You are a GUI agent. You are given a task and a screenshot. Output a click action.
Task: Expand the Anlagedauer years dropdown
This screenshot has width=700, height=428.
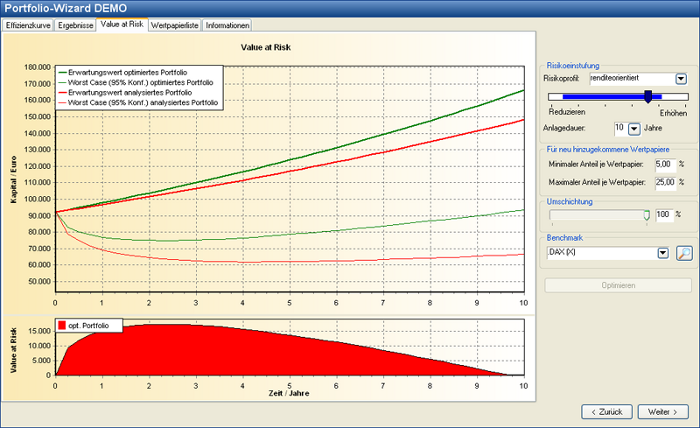(633, 128)
